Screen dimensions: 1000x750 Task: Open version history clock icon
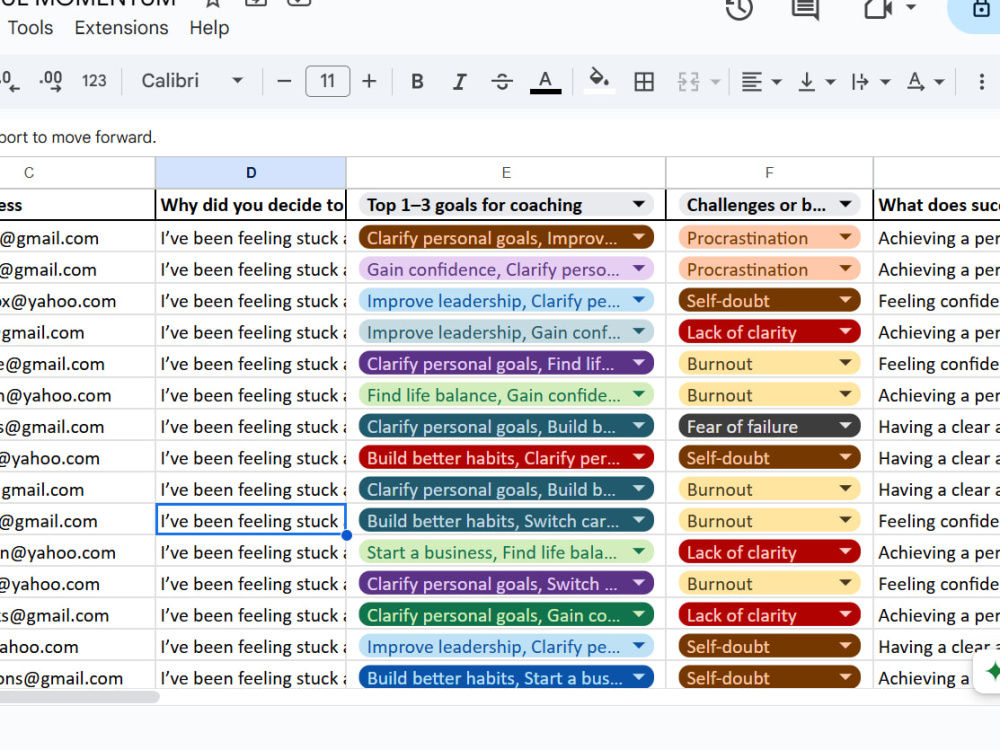pyautogui.click(x=740, y=8)
